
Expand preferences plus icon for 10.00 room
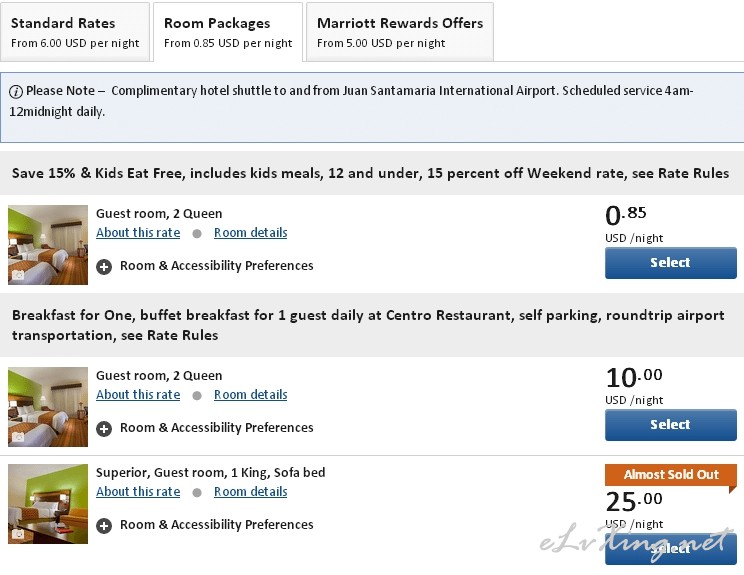pyautogui.click(x=104, y=429)
